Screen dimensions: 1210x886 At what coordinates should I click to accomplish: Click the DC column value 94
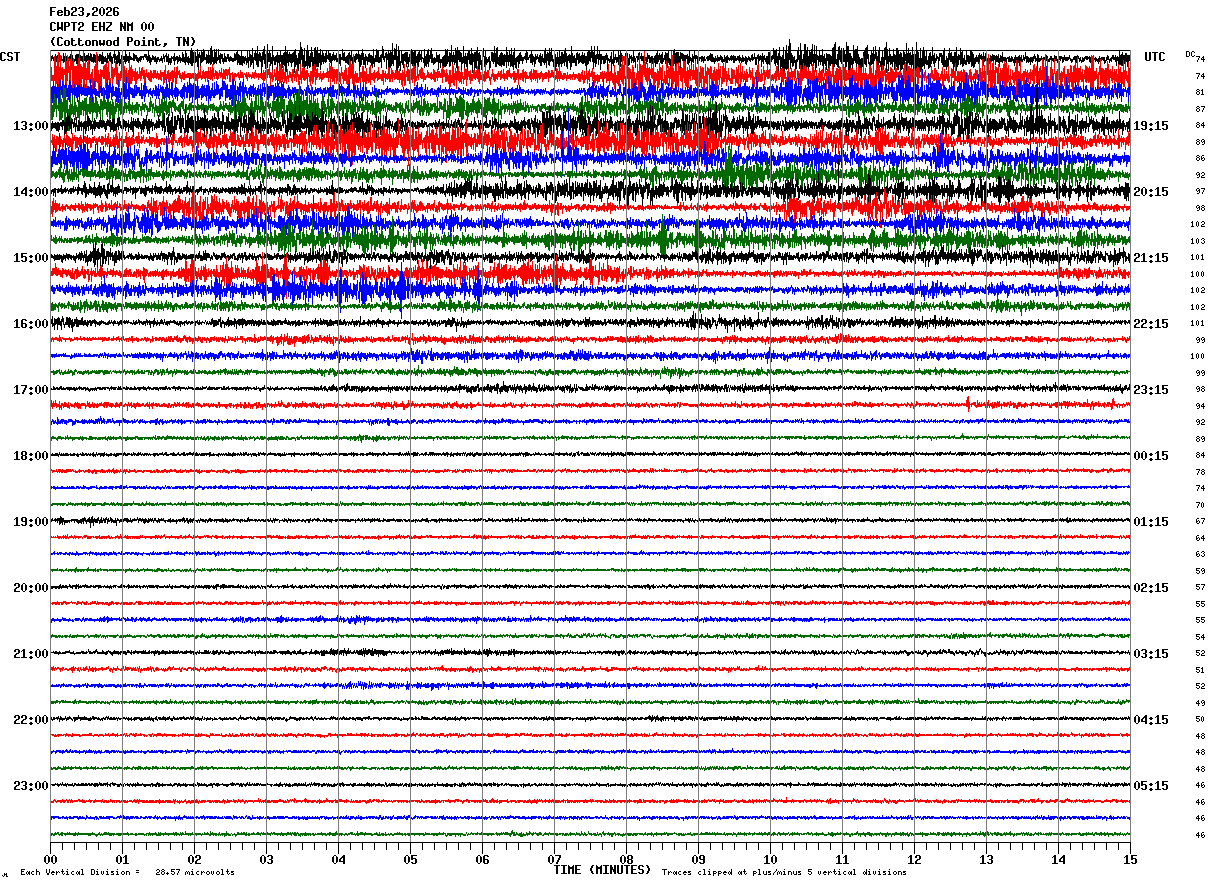(1200, 406)
